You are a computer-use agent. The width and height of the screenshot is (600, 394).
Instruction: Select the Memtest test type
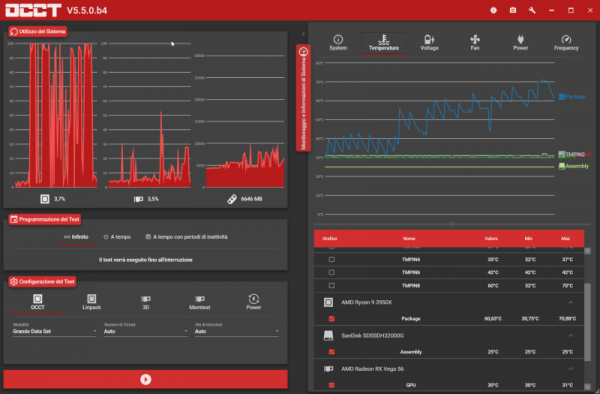200,302
